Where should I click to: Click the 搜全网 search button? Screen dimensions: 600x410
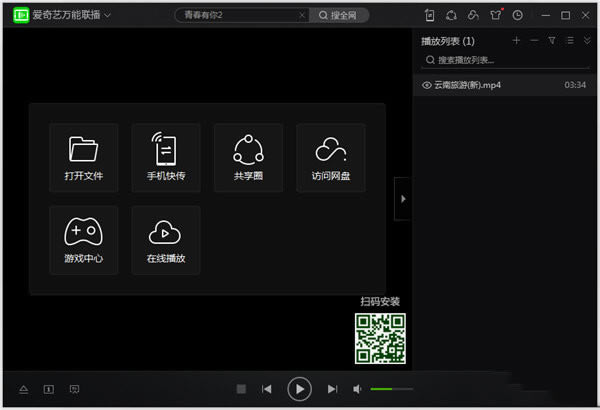tap(339, 15)
